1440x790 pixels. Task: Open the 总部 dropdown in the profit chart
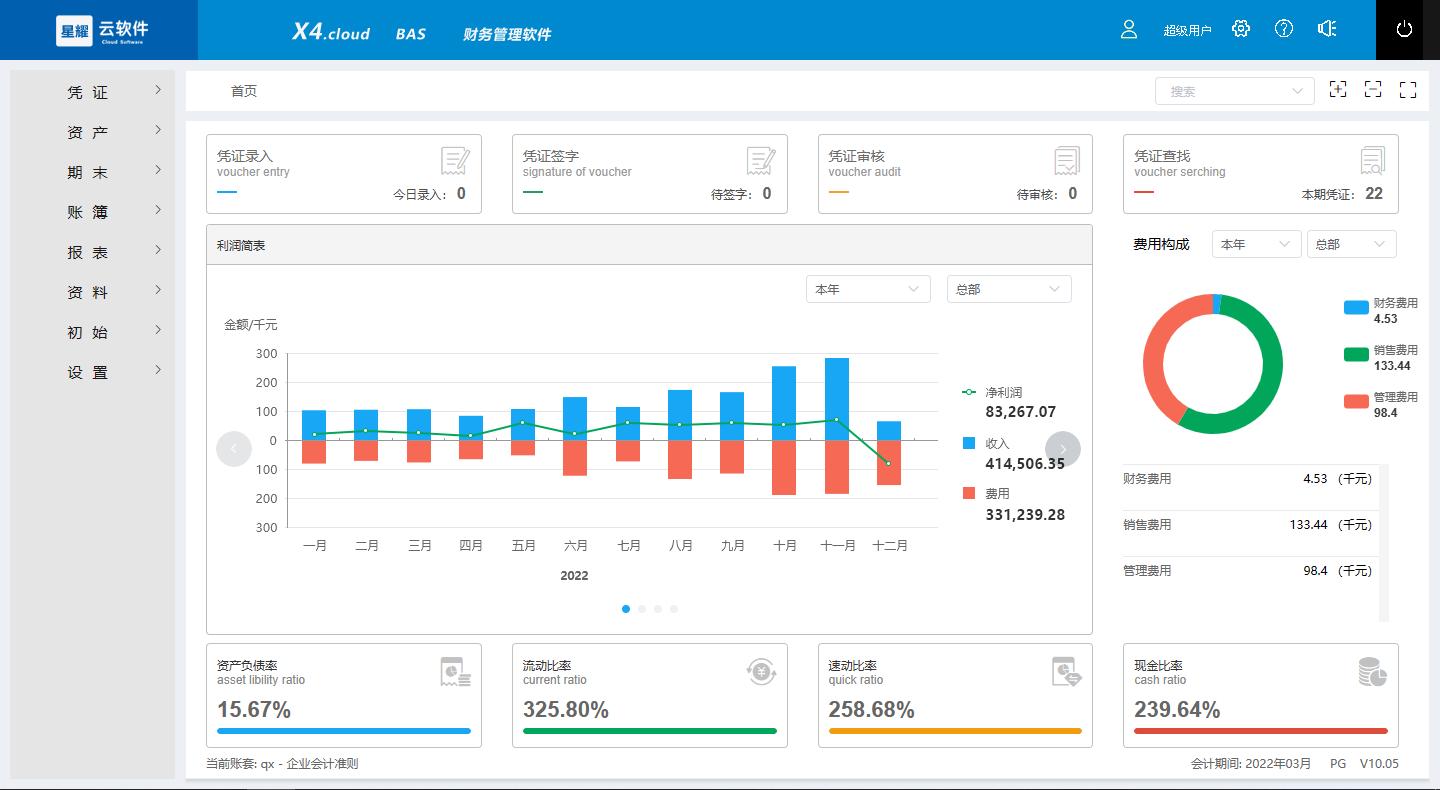pos(1008,288)
